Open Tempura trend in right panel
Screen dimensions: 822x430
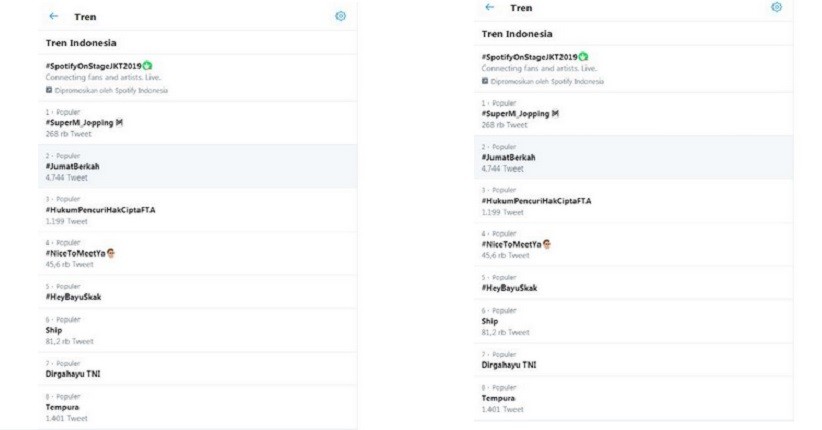coord(499,398)
